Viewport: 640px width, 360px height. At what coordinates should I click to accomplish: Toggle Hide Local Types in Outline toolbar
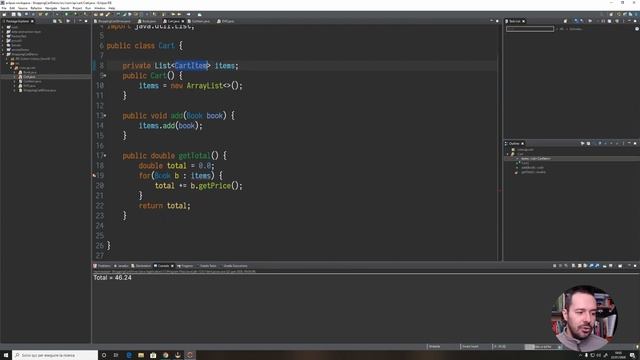(x=617, y=143)
